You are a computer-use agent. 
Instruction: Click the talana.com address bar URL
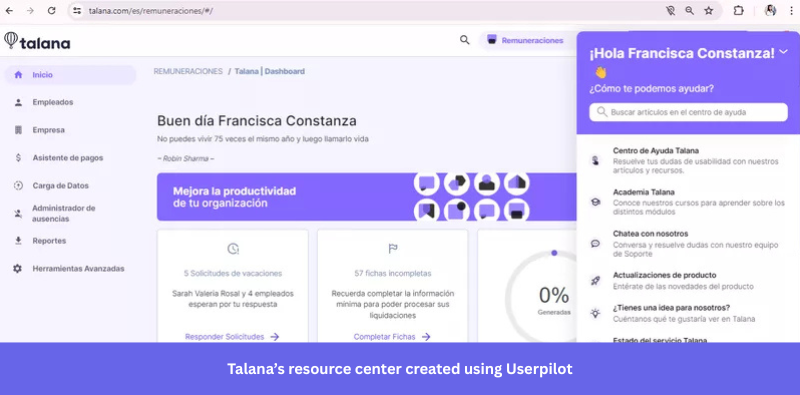click(151, 11)
